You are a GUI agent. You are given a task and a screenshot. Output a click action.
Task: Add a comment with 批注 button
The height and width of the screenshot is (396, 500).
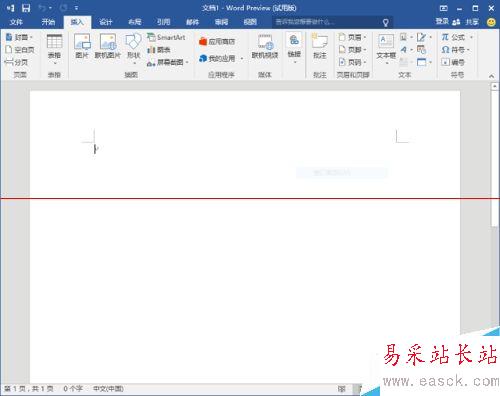319,46
